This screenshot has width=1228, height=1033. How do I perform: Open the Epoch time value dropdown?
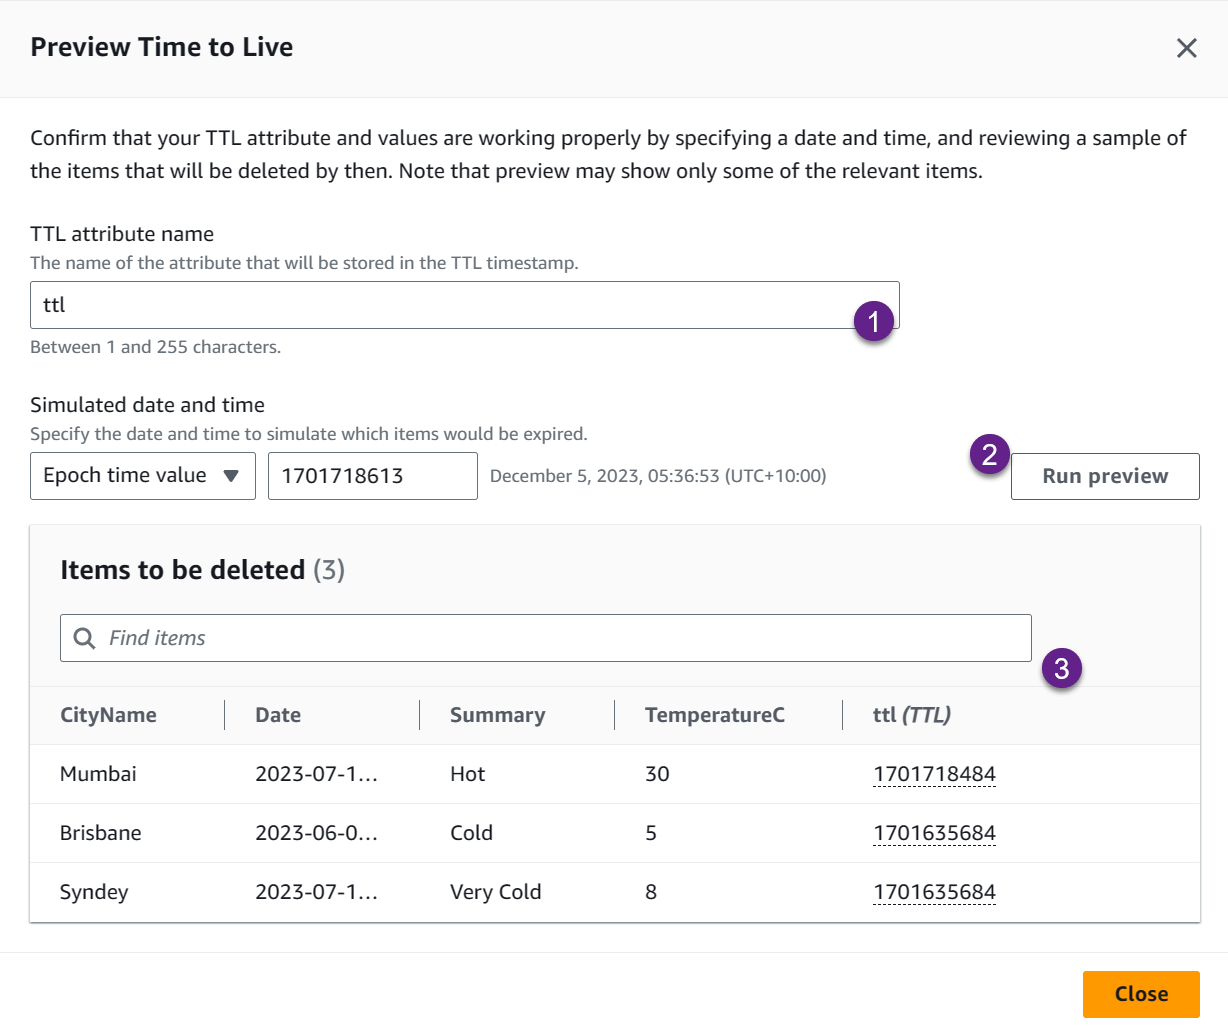[x=142, y=476]
